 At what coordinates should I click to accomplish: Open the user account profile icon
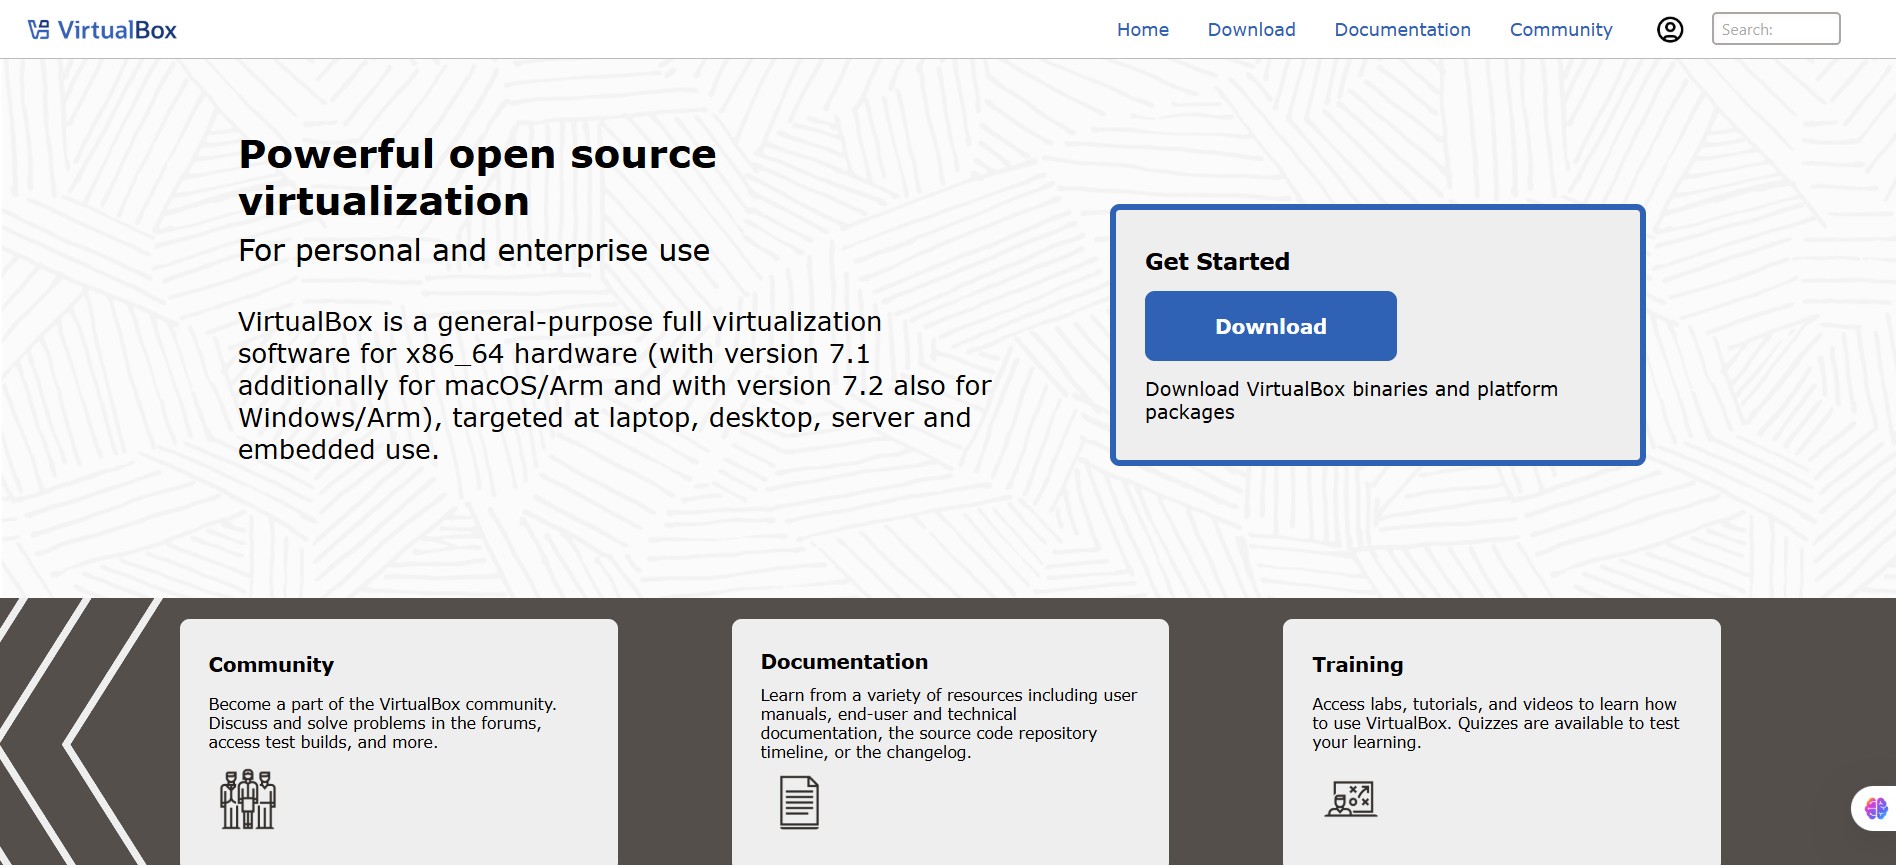point(1669,30)
